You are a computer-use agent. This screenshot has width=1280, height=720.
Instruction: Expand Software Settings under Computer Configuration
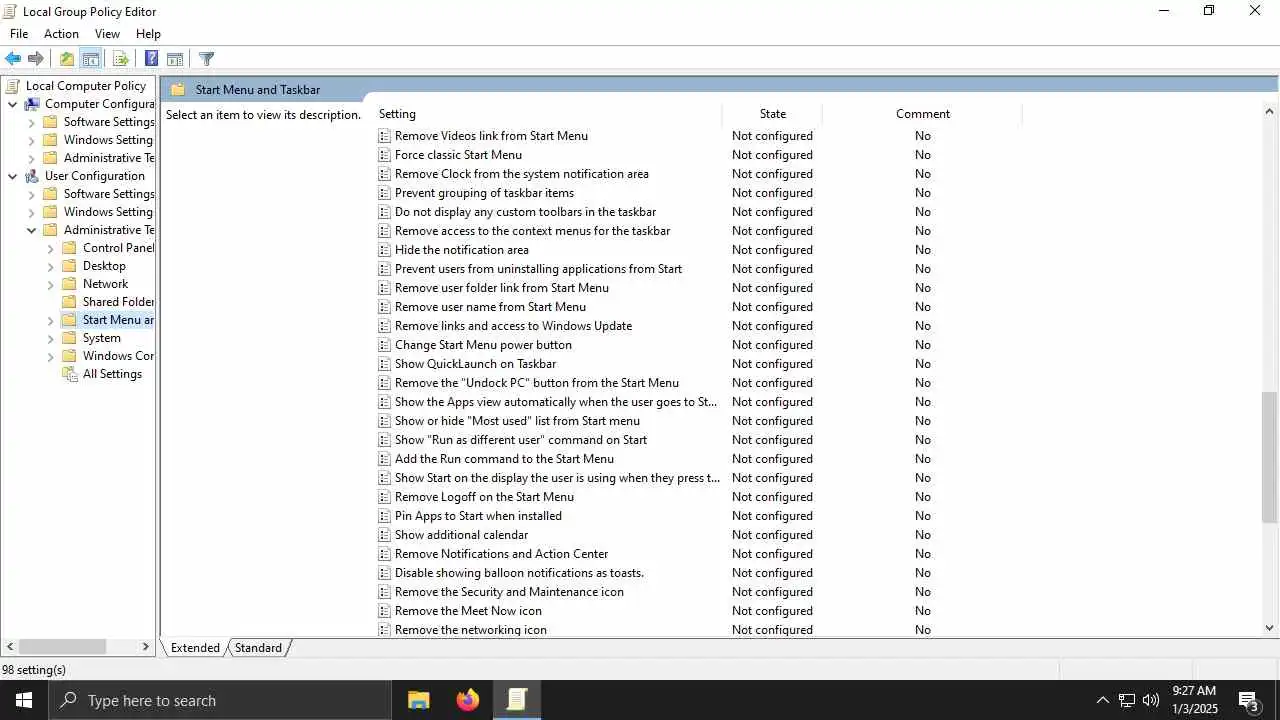point(31,122)
